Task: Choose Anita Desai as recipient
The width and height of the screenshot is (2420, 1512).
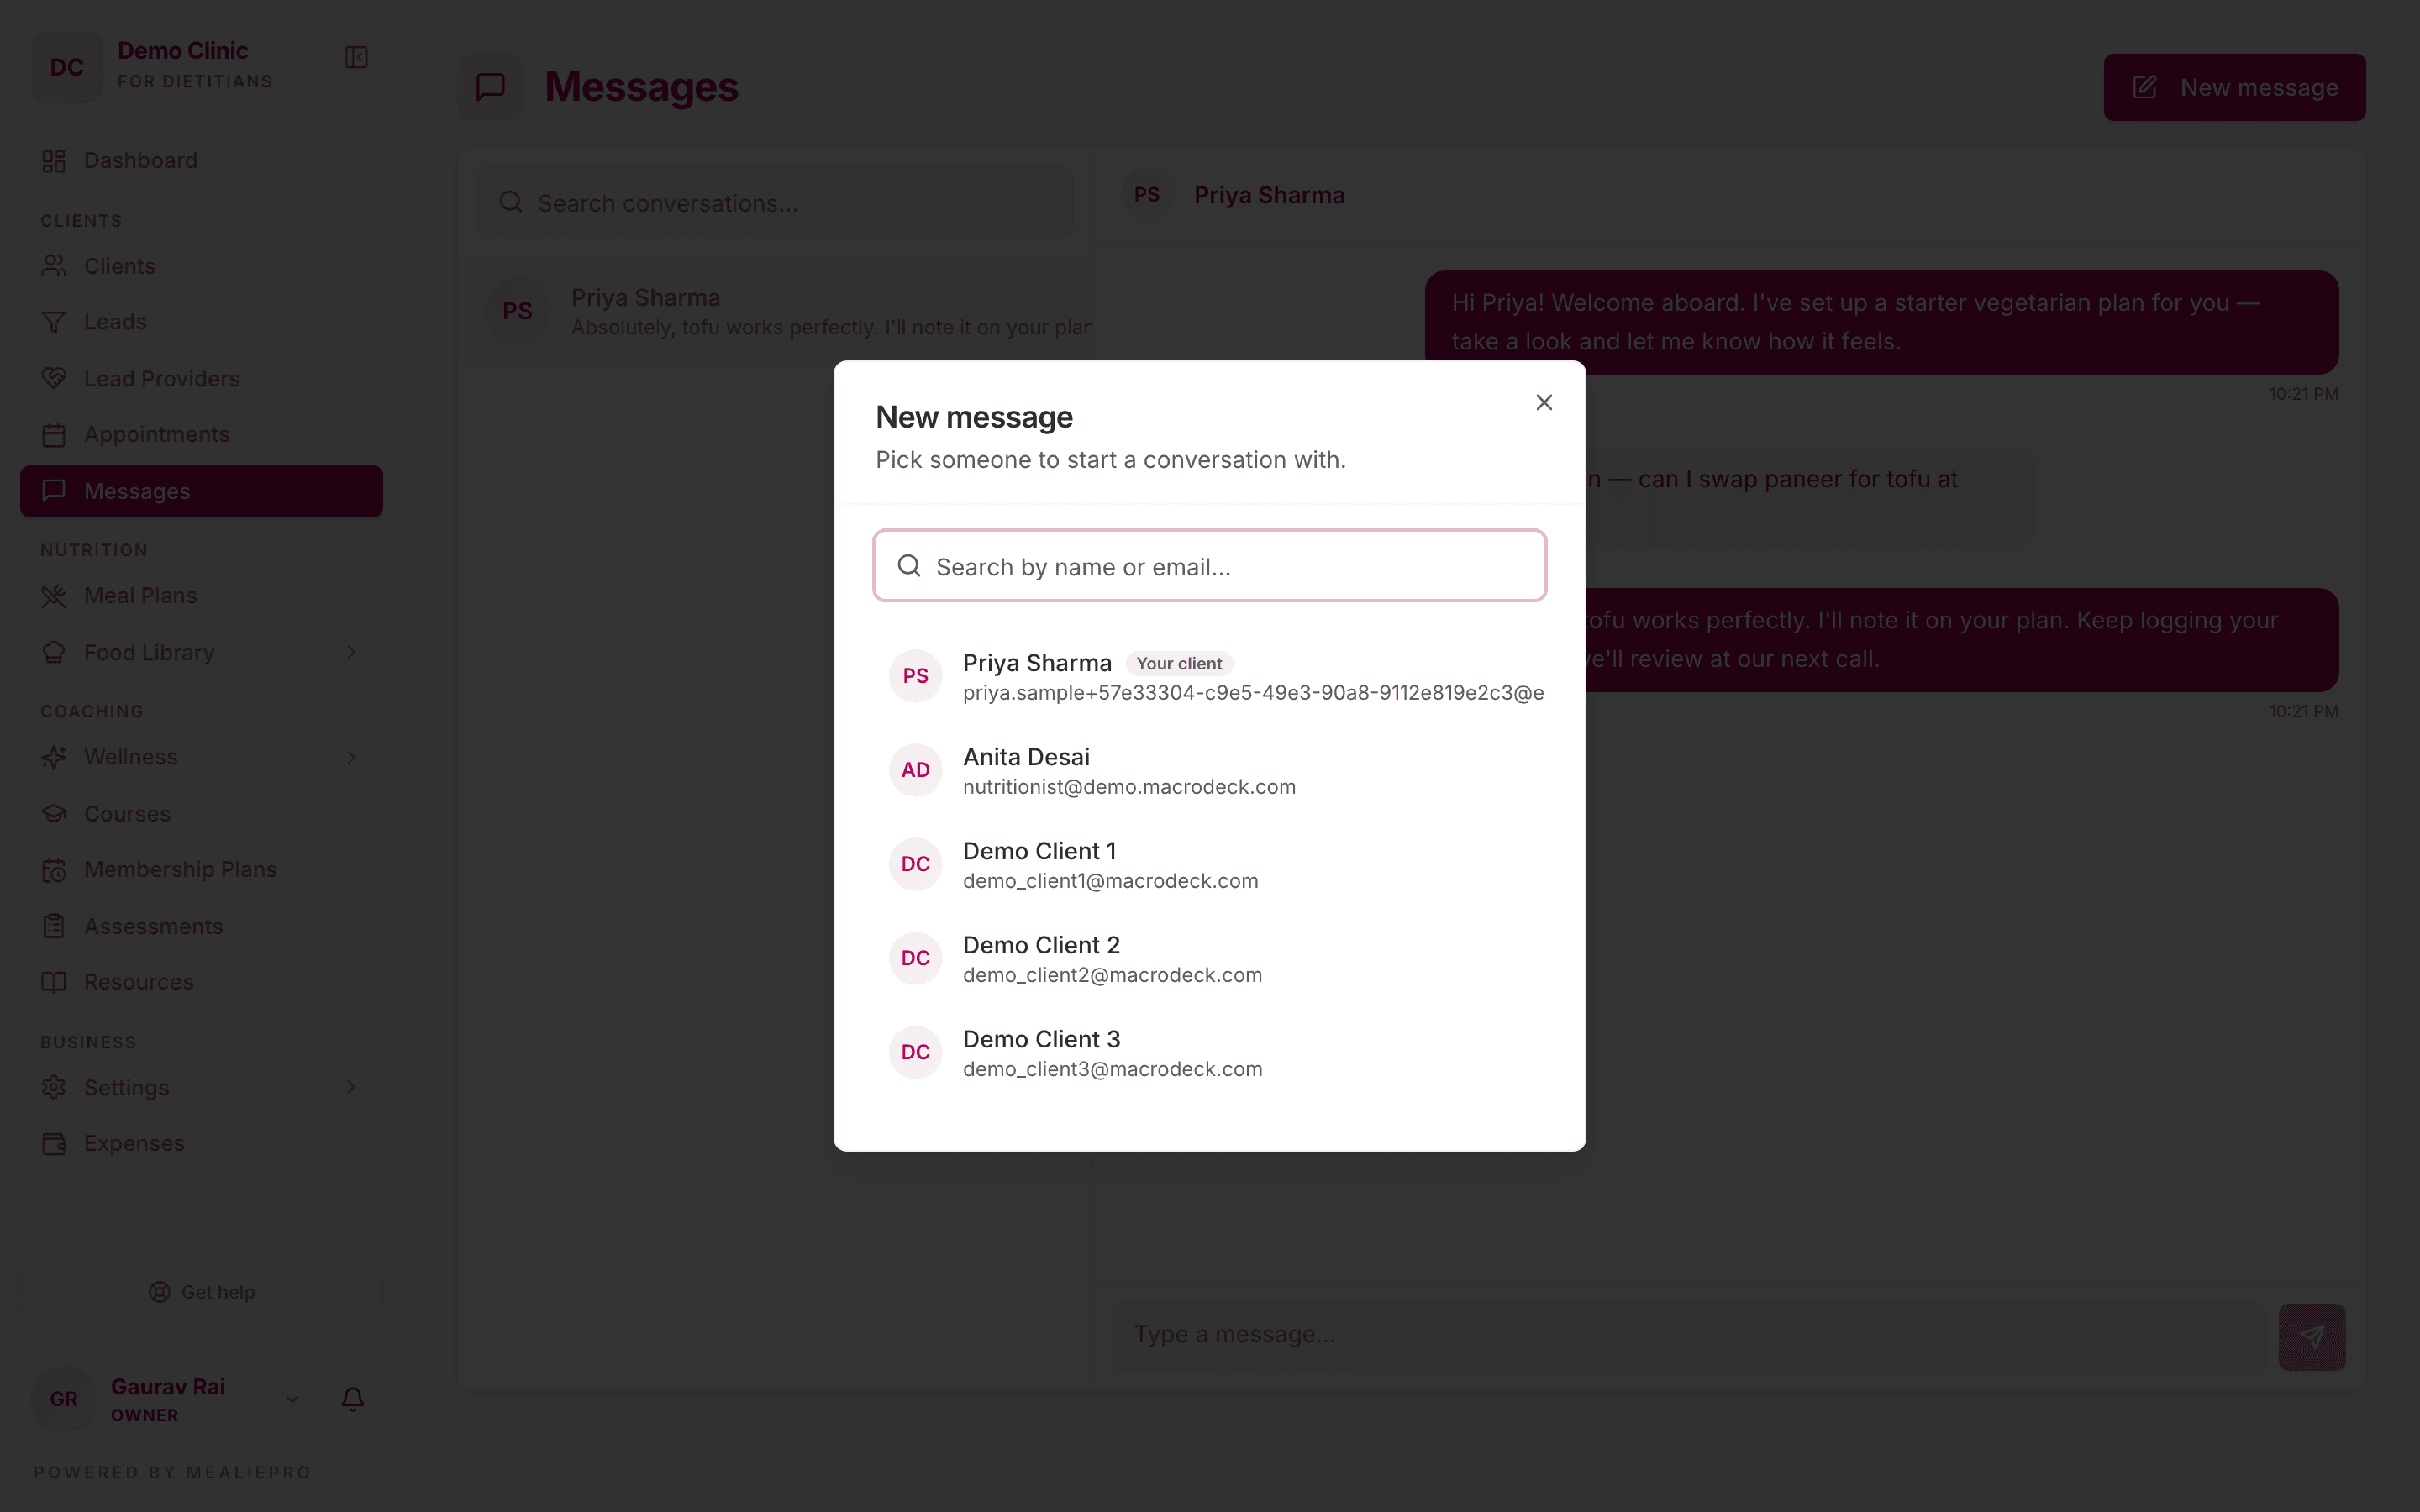Action: point(1210,770)
